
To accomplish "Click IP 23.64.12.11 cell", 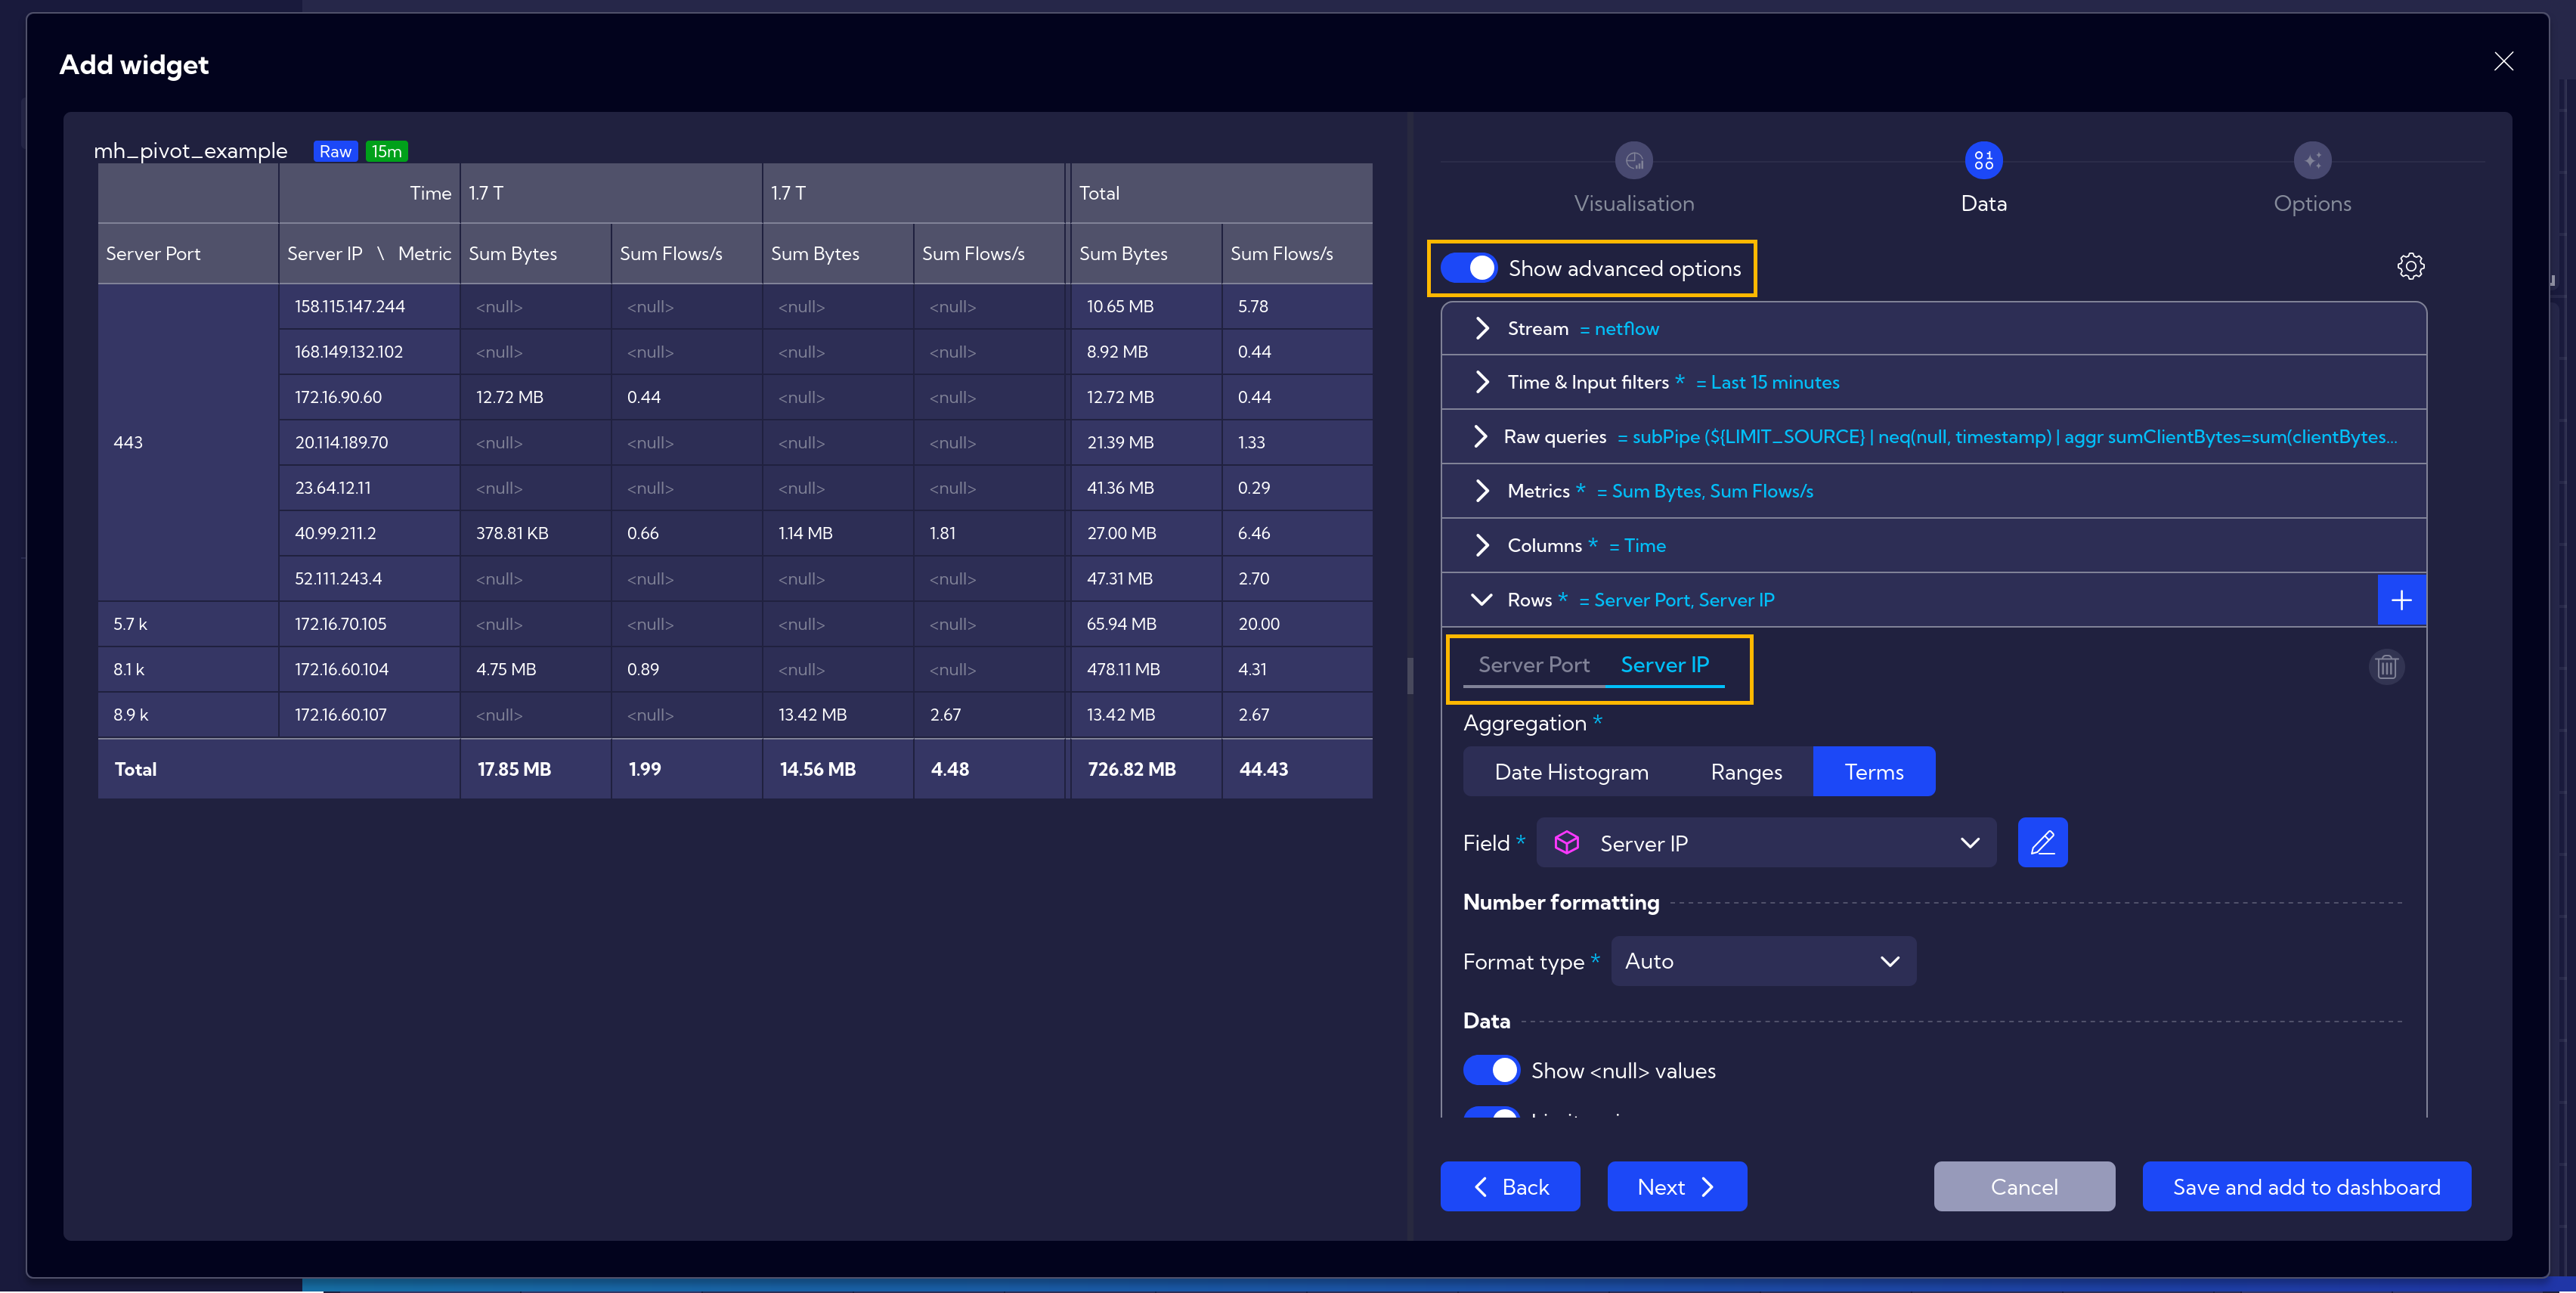I will 369,488.
